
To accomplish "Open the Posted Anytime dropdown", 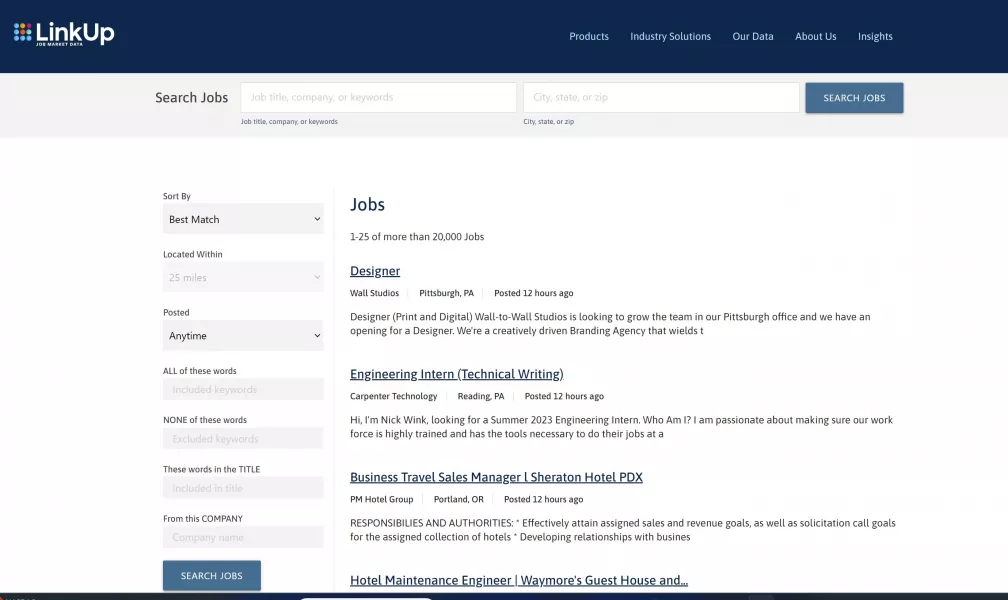I will (x=243, y=336).
